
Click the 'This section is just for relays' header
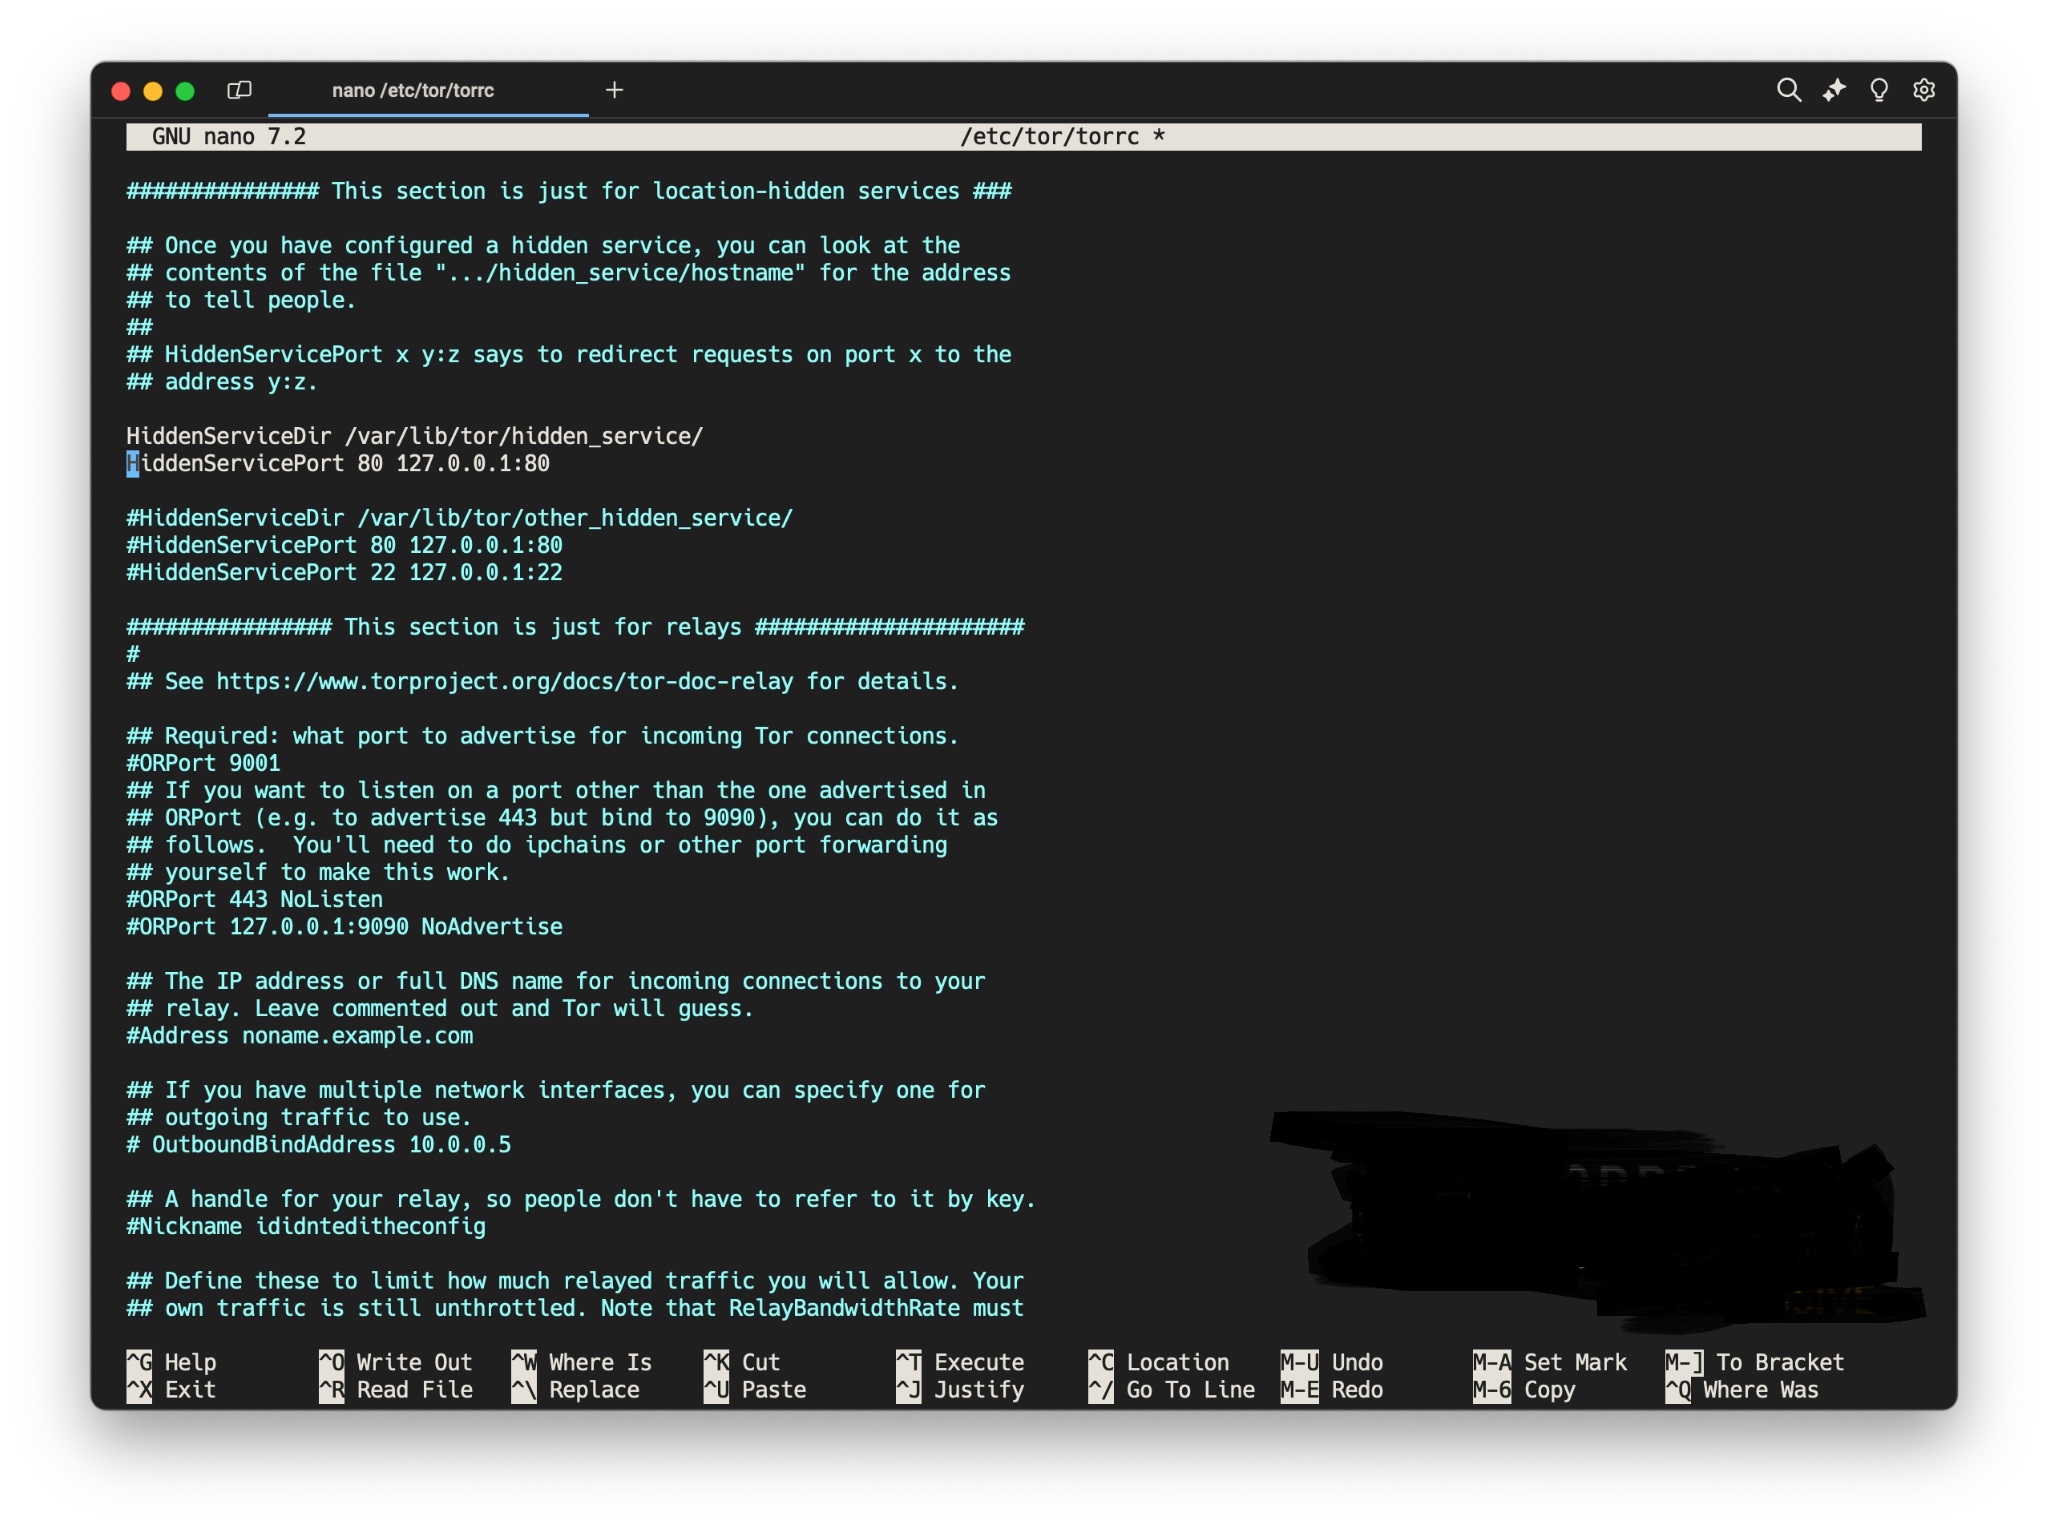576,627
